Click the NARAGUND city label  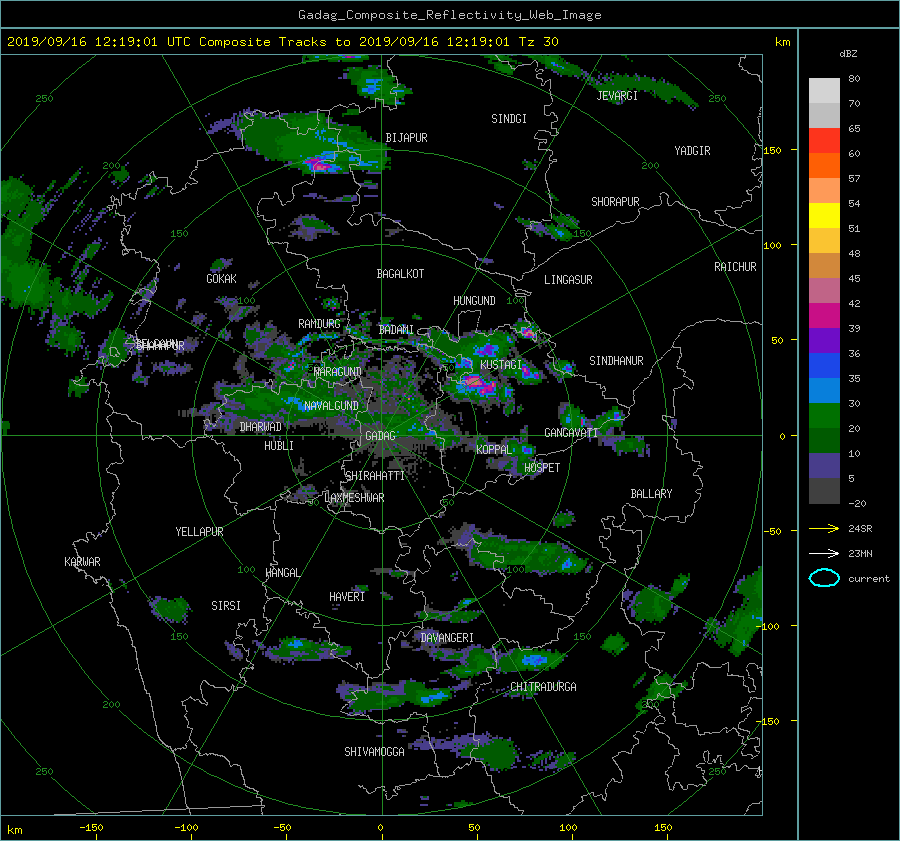click(338, 372)
